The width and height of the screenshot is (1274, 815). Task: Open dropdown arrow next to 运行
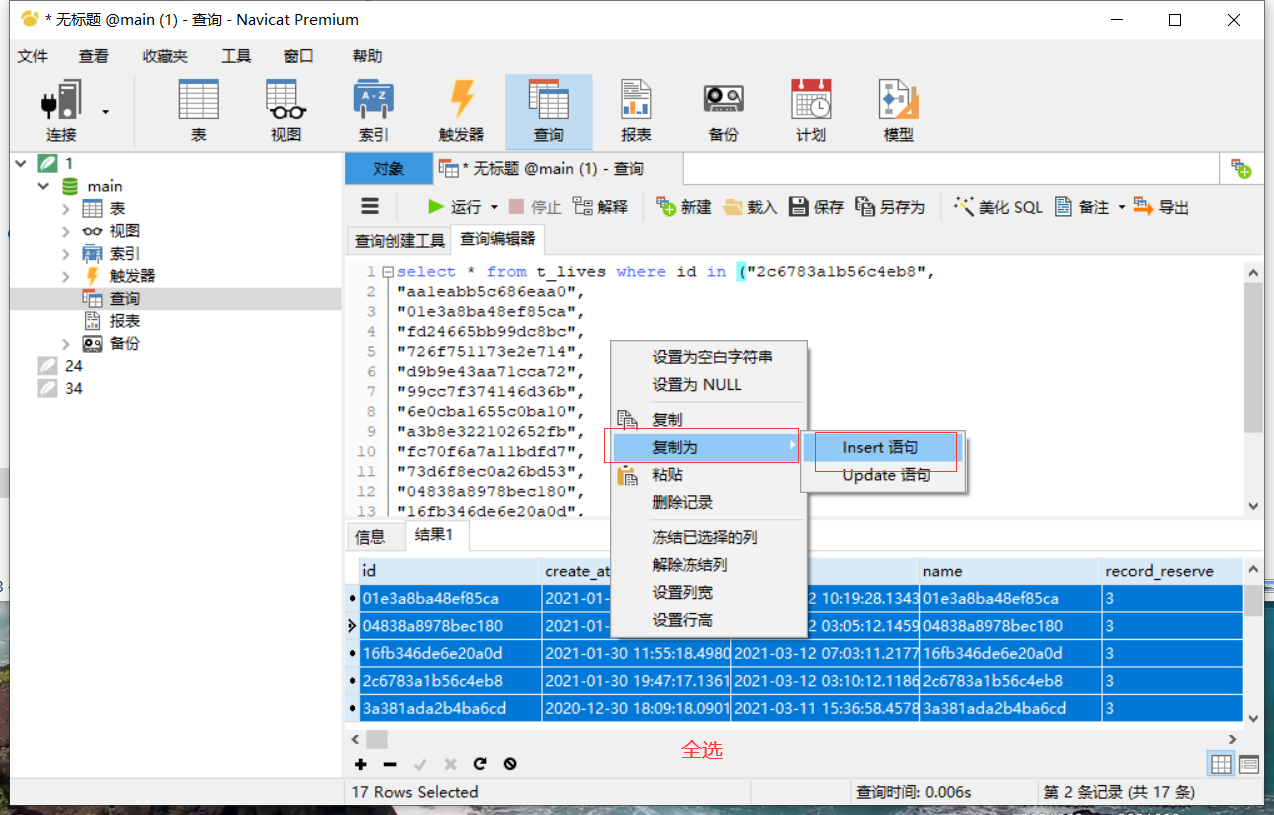pos(493,208)
